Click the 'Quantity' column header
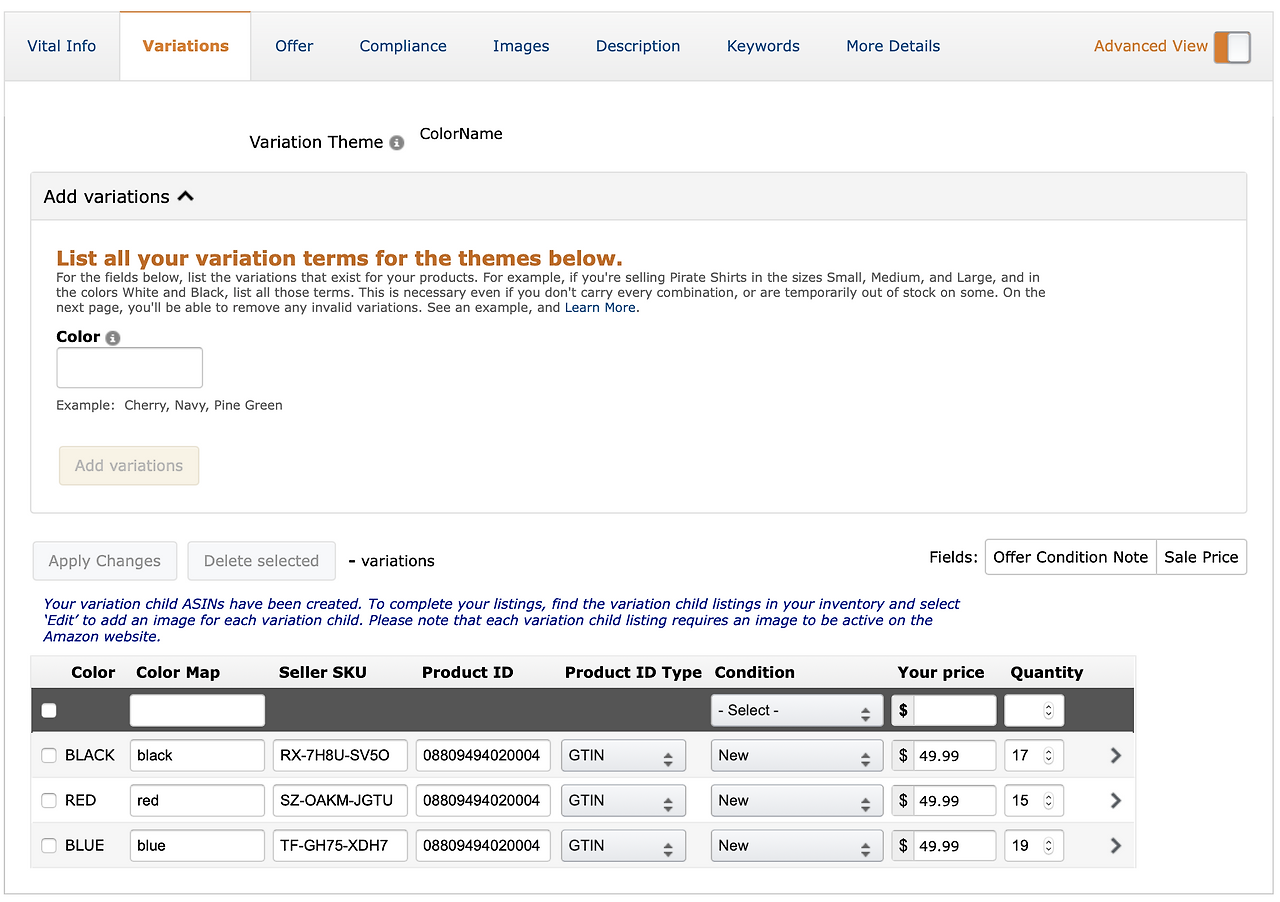This screenshot has height=902, width=1280. [x=1047, y=673]
